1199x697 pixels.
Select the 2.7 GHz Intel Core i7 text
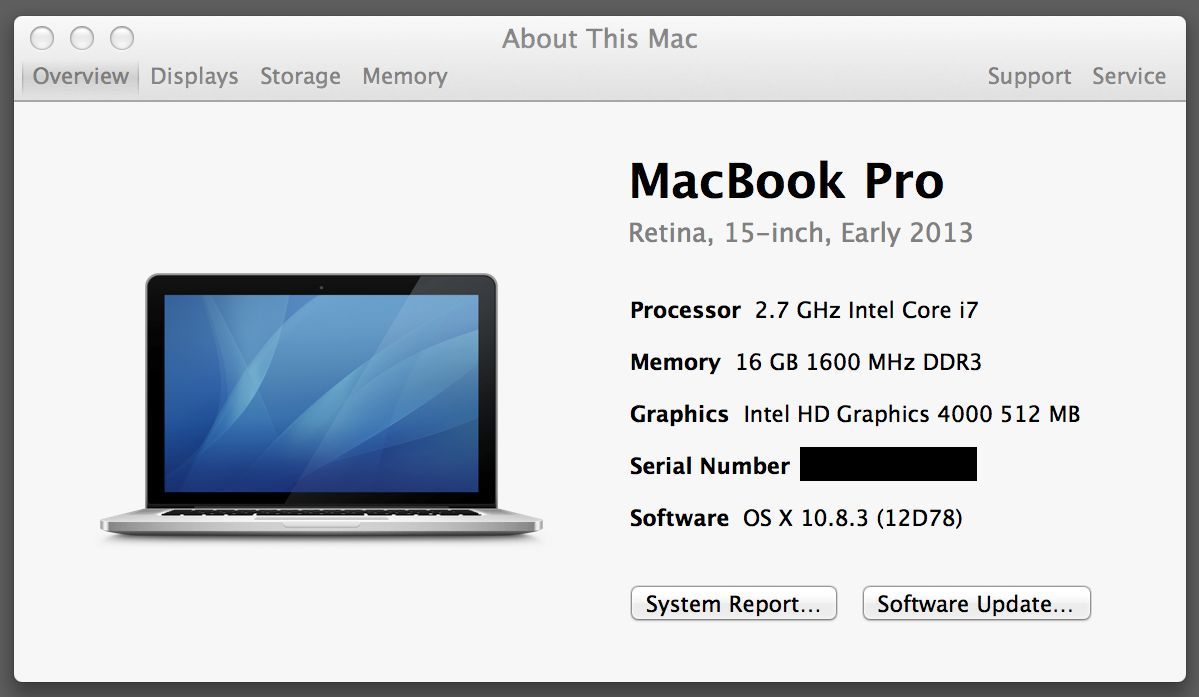(x=866, y=310)
